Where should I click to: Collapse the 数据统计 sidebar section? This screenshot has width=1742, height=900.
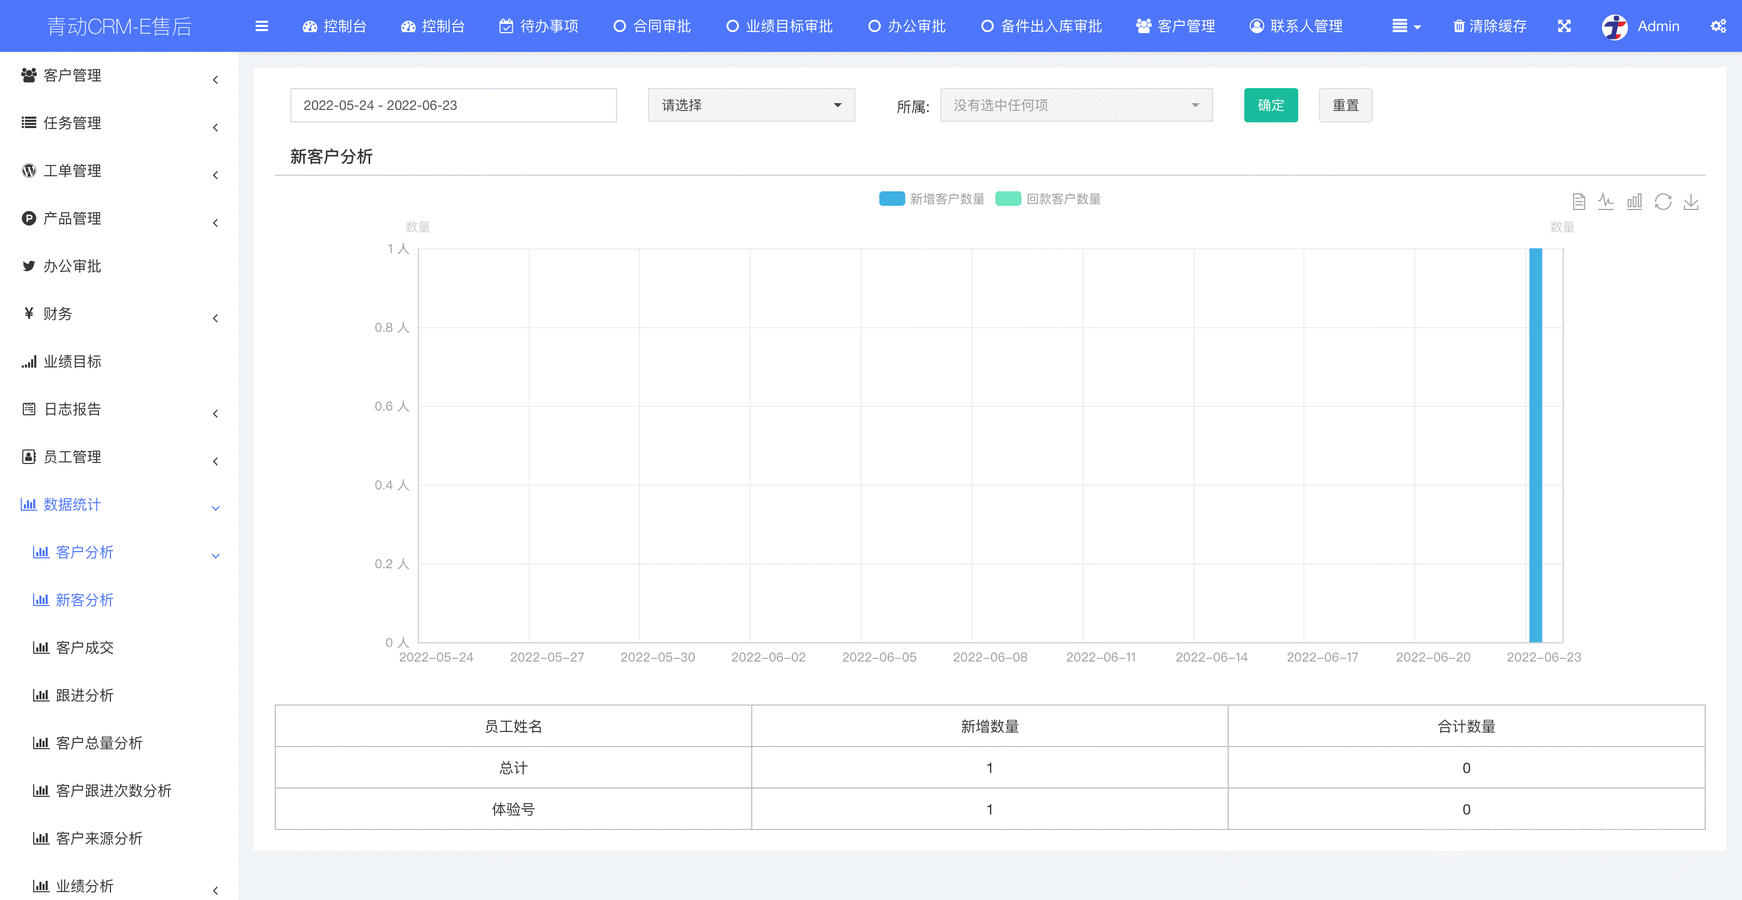pyautogui.click(x=118, y=505)
